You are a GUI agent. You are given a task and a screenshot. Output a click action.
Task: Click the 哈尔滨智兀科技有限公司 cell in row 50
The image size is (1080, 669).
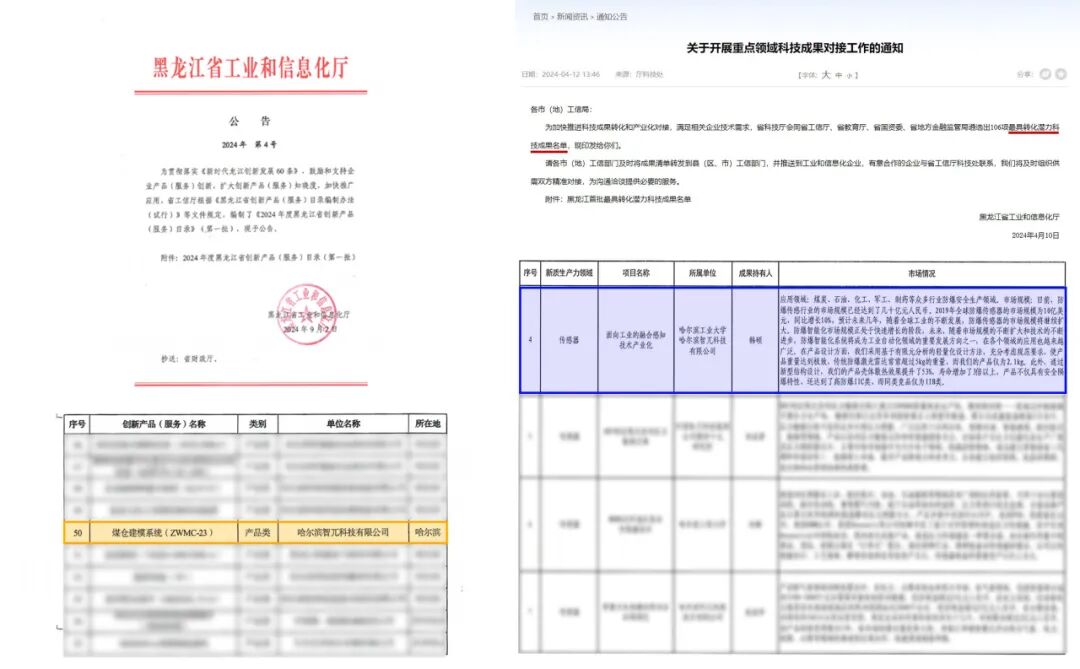(x=343, y=533)
